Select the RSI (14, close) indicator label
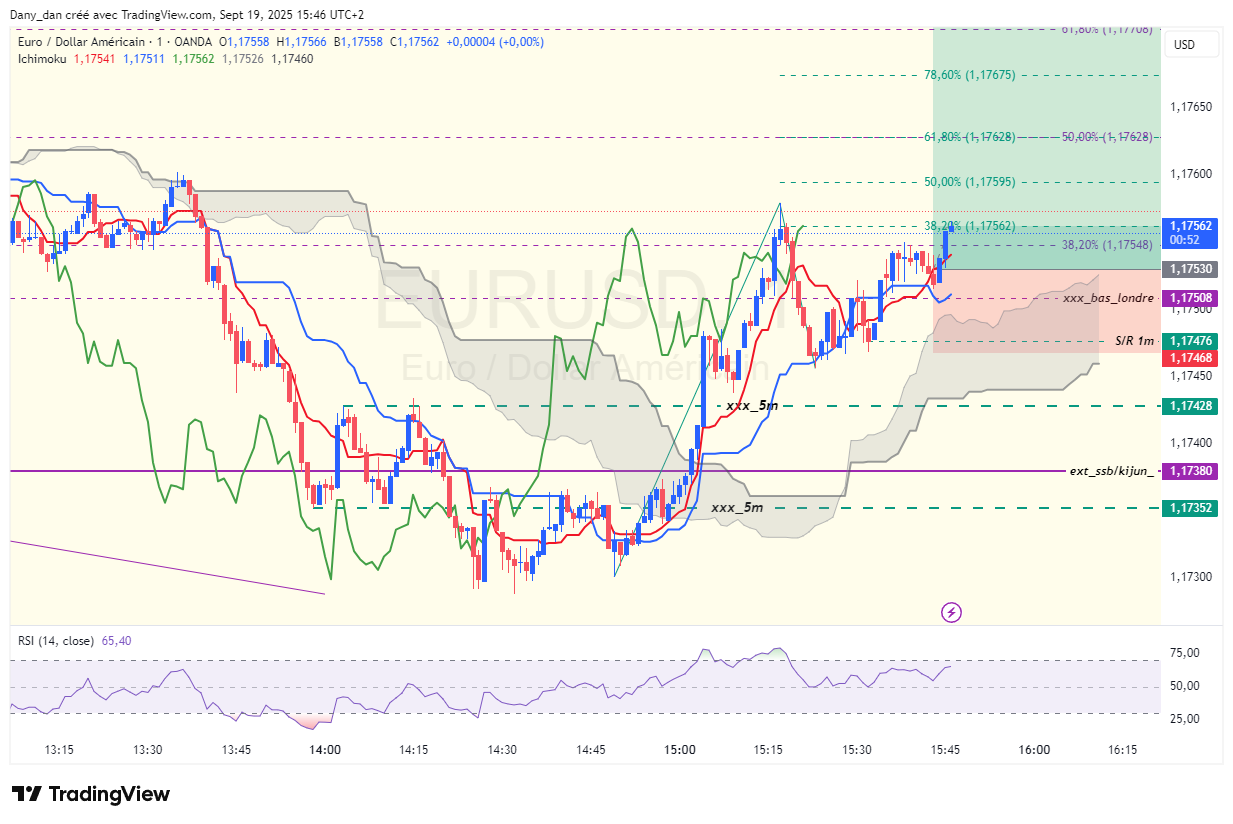This screenshot has height=824, width=1233. (x=56, y=640)
